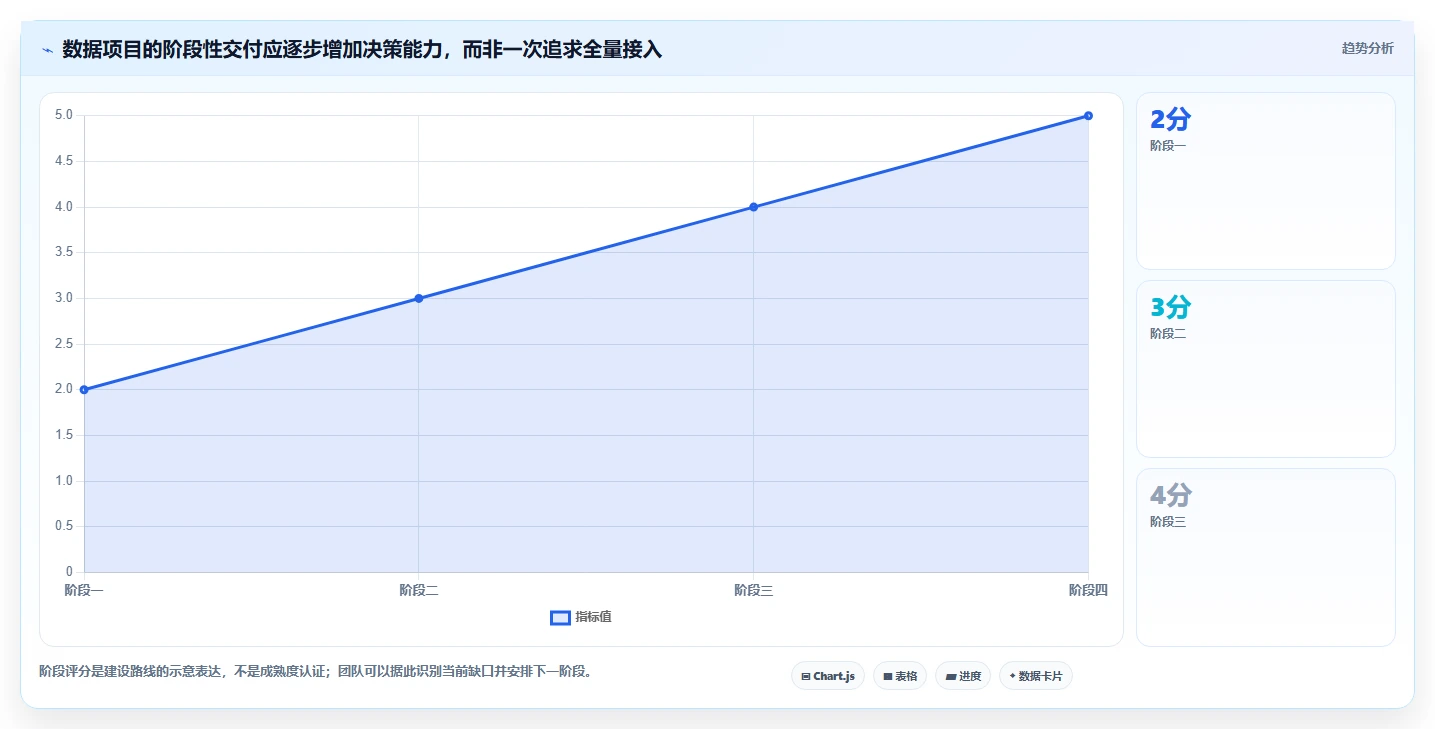The height and width of the screenshot is (729, 1435).
Task: Click the y-axis value 4.0
Action: pyautogui.click(x=64, y=207)
